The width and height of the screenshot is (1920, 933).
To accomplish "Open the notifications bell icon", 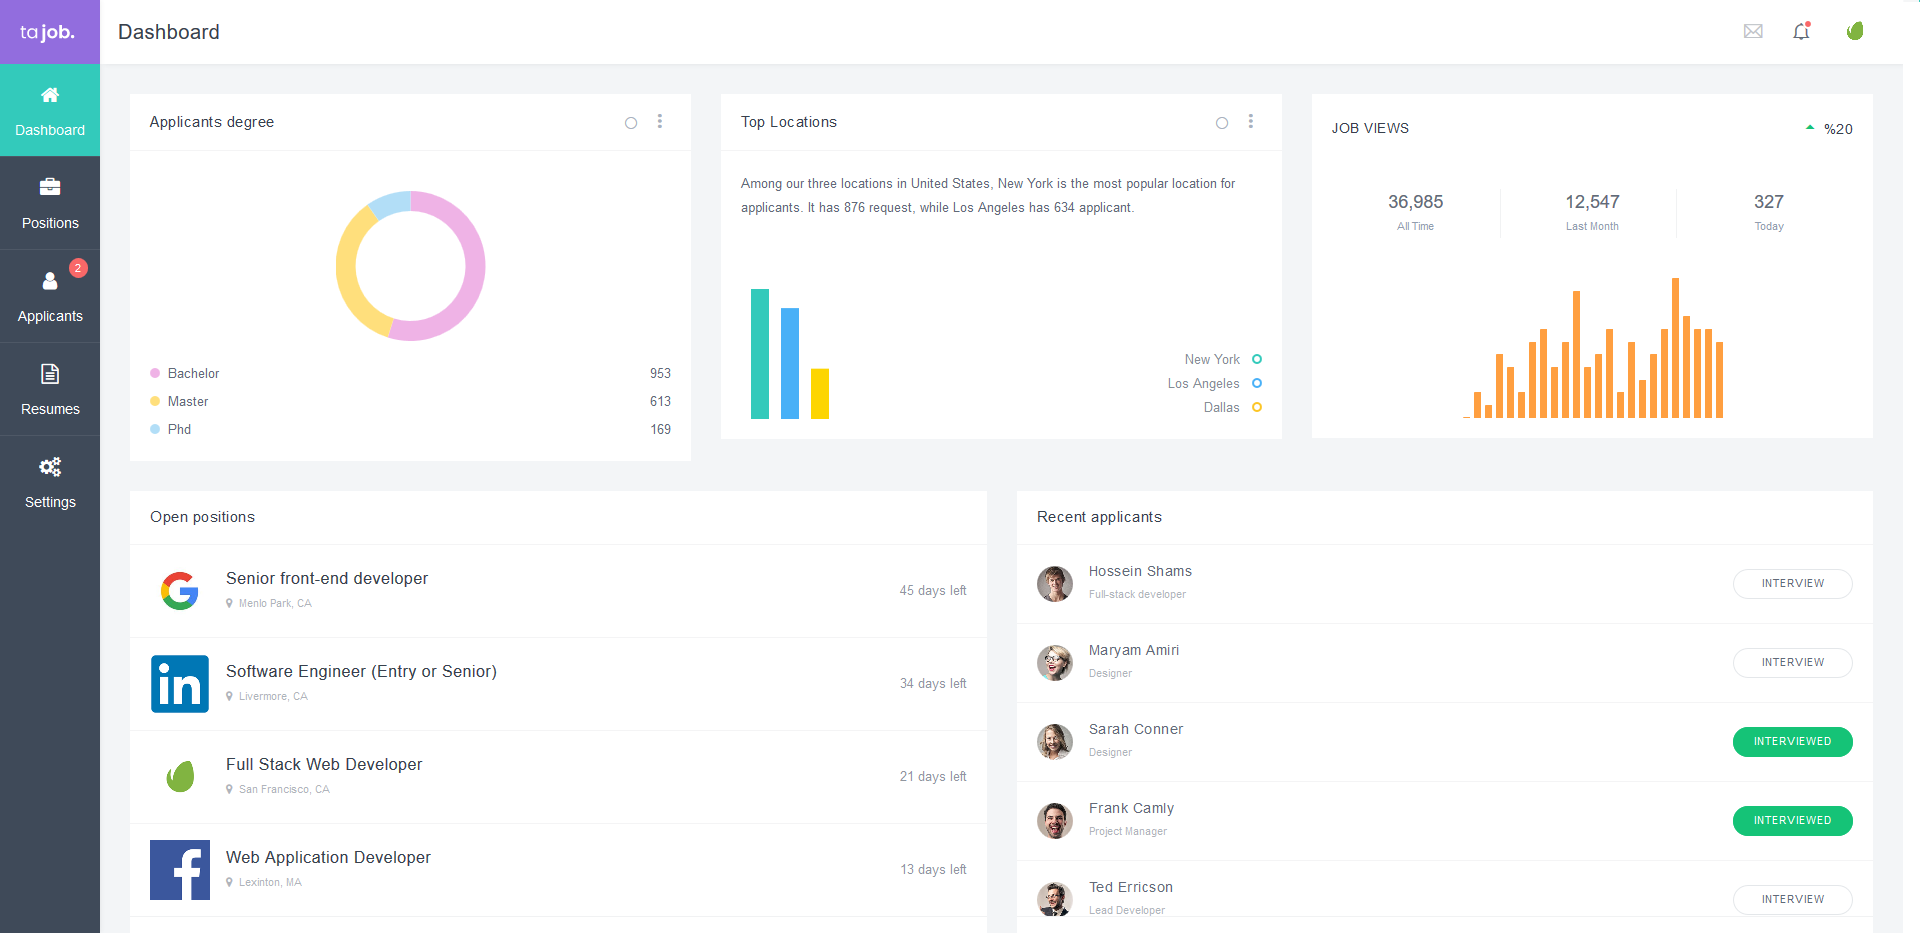I will 1801,31.
